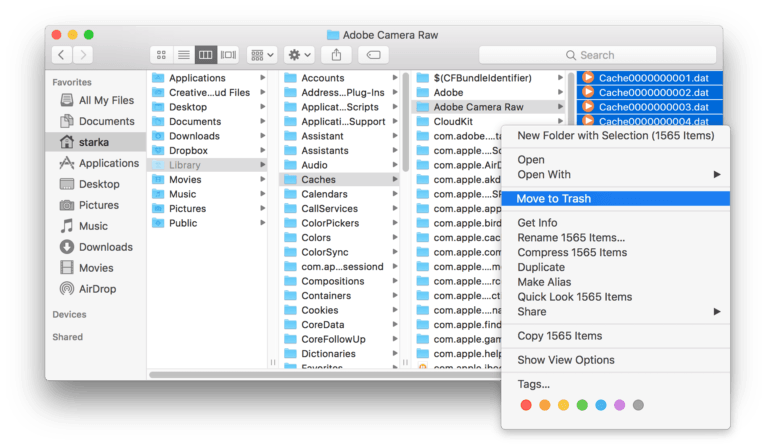This screenshot has width=768, height=445.
Task: Select the $(CFBundleIdentifier) folder
Action: [488, 78]
